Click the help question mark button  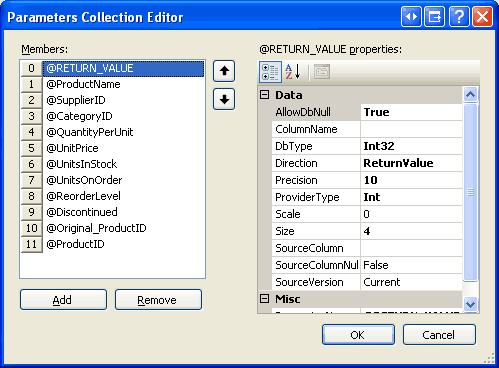pyautogui.click(x=459, y=16)
